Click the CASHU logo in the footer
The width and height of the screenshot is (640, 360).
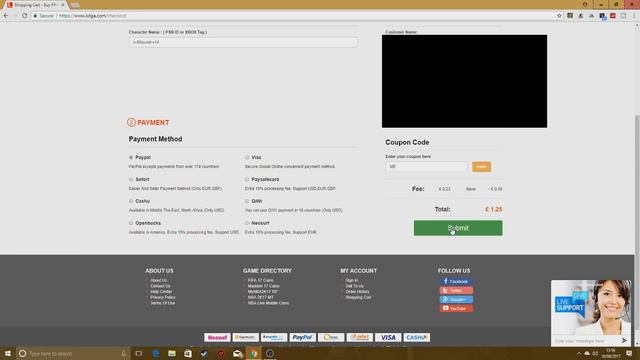point(417,338)
